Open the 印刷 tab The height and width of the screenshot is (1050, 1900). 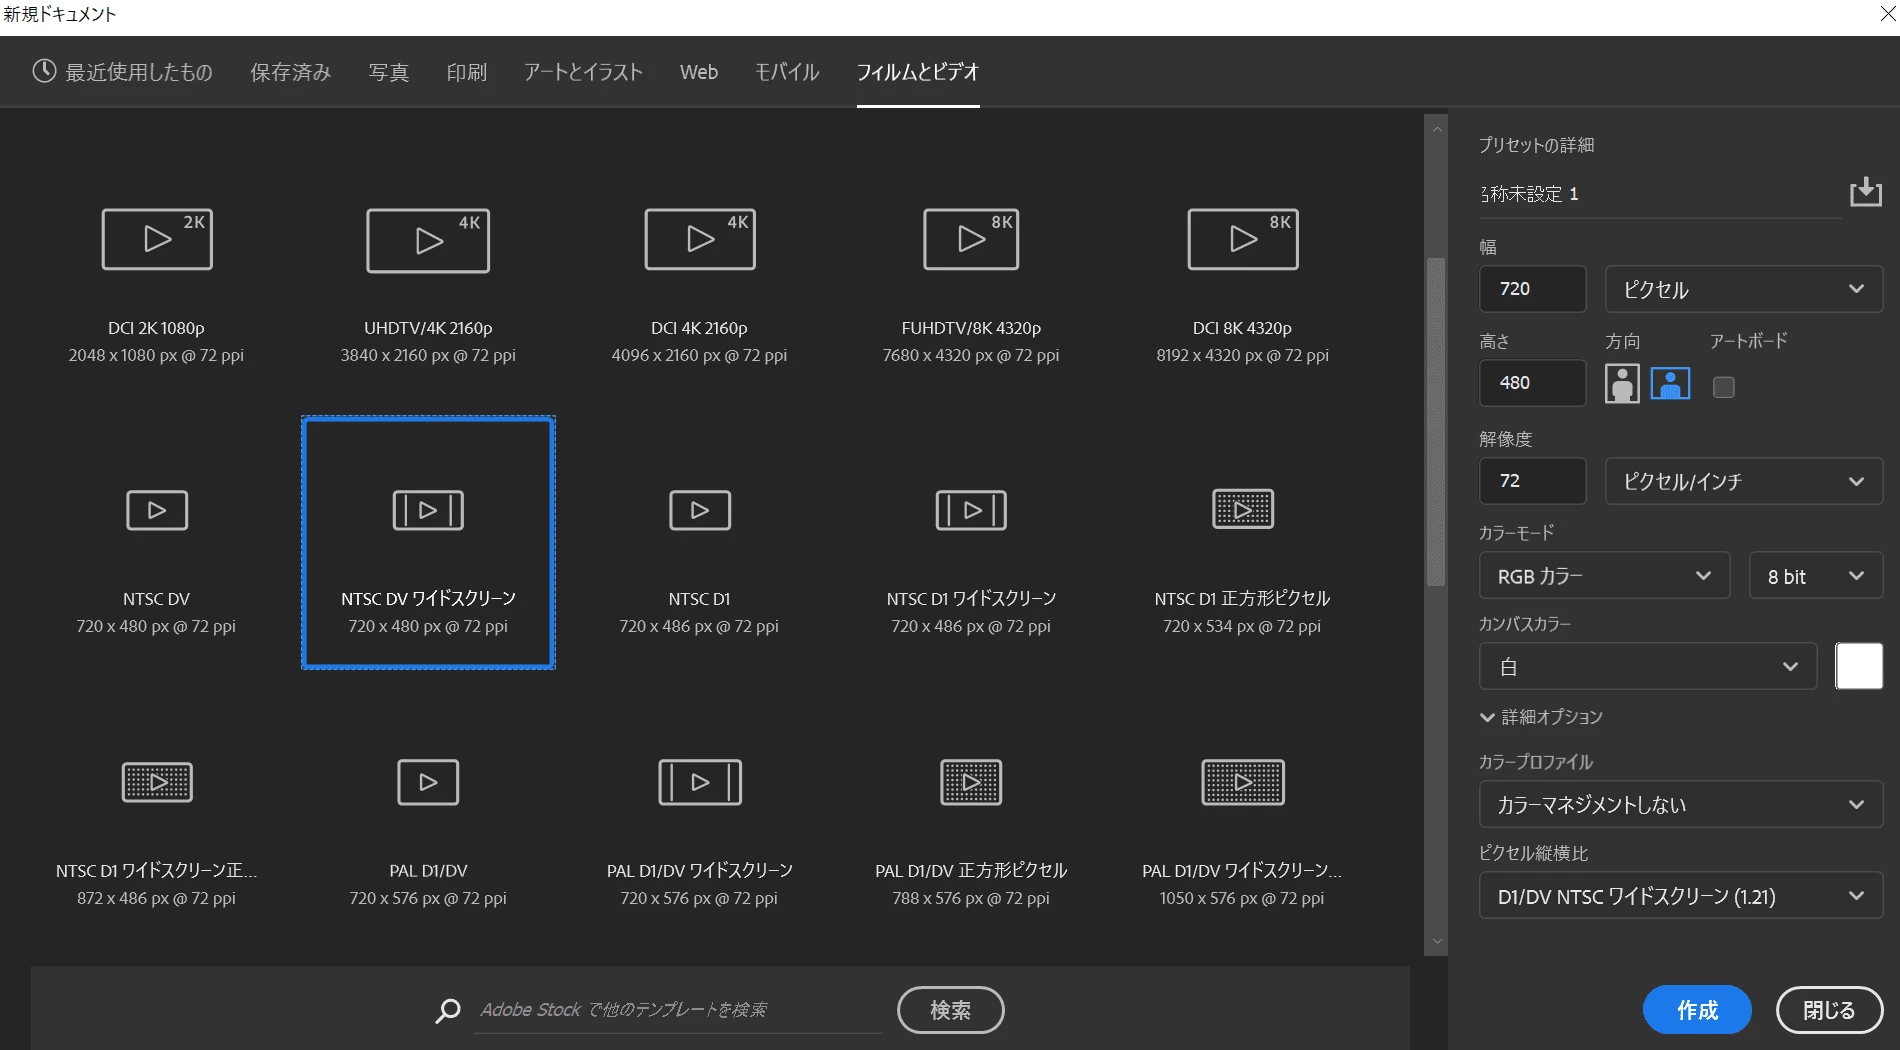point(466,72)
